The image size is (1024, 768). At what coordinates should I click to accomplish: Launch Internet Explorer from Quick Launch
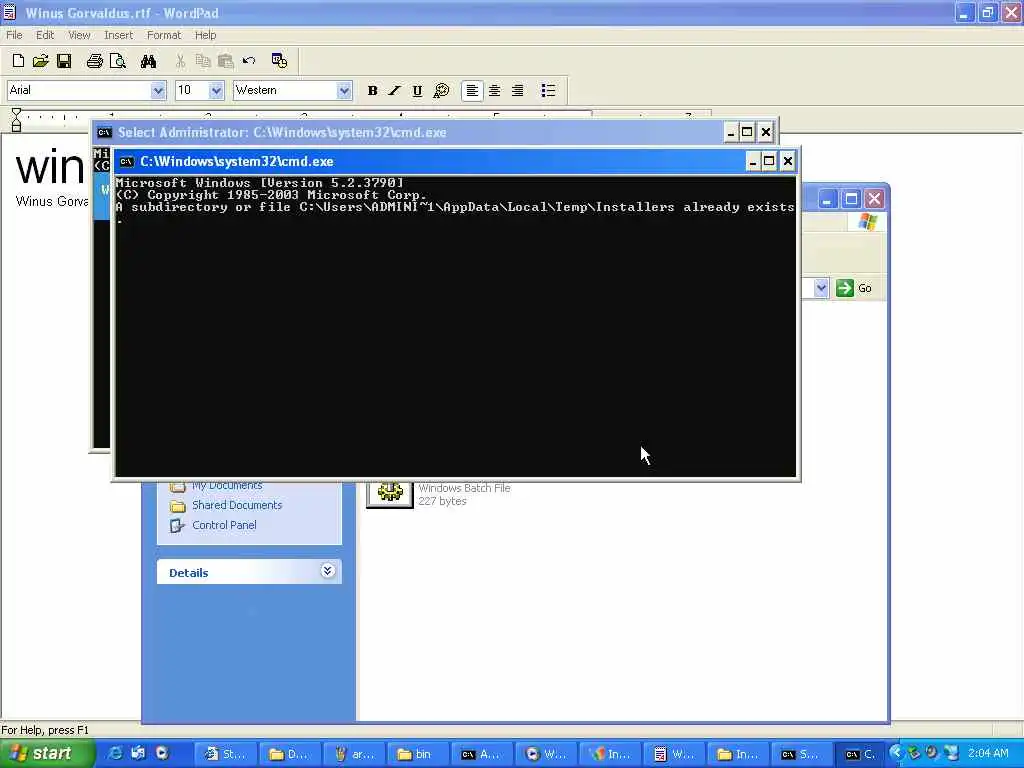116,754
